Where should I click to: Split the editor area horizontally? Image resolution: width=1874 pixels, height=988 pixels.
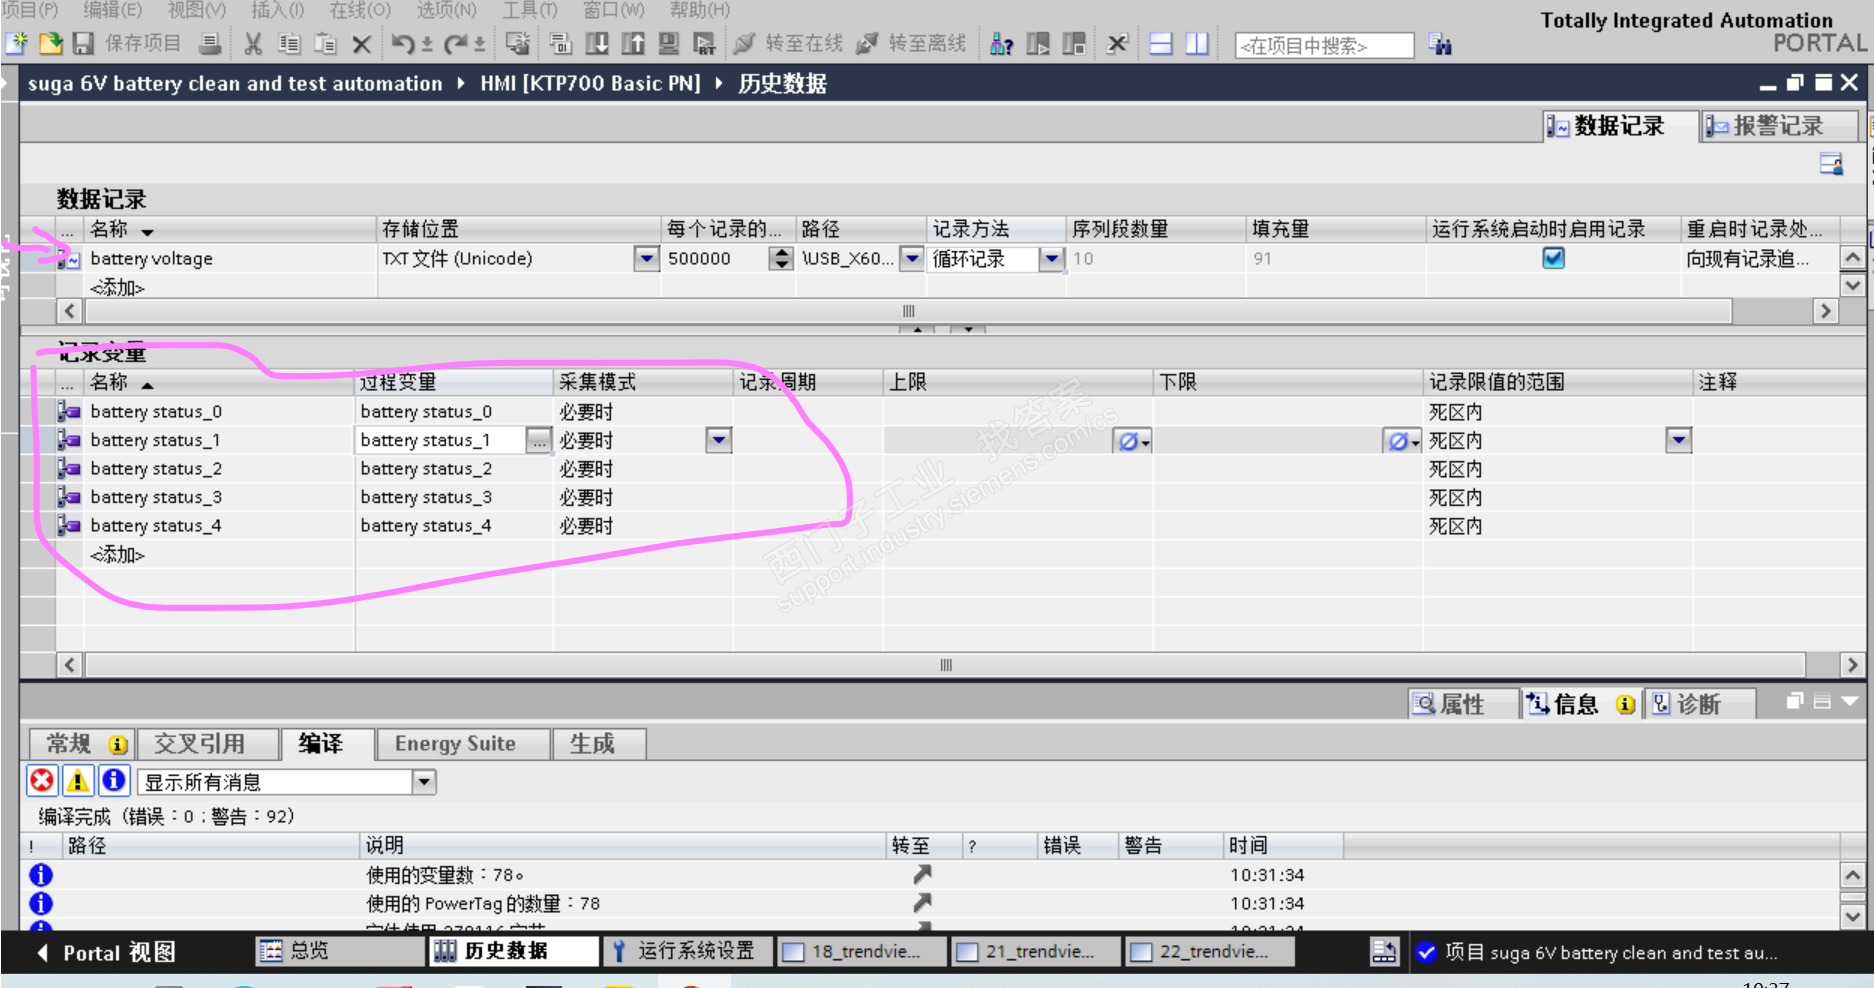[x=1161, y=44]
